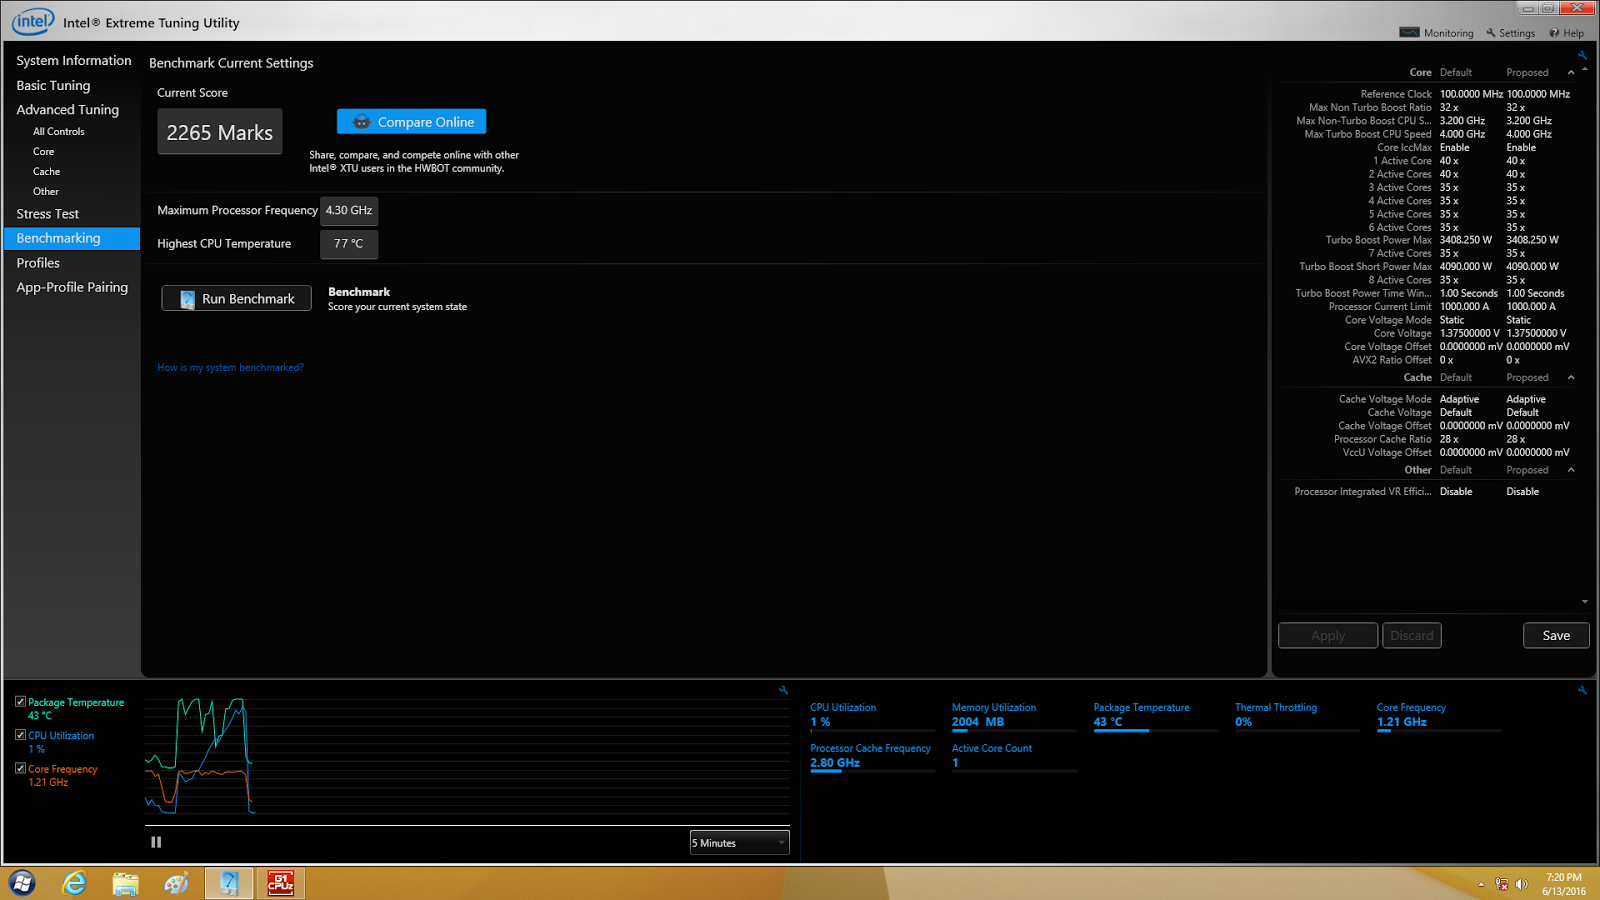Go to Basic Tuning
The width and height of the screenshot is (1600, 900).
tap(53, 86)
